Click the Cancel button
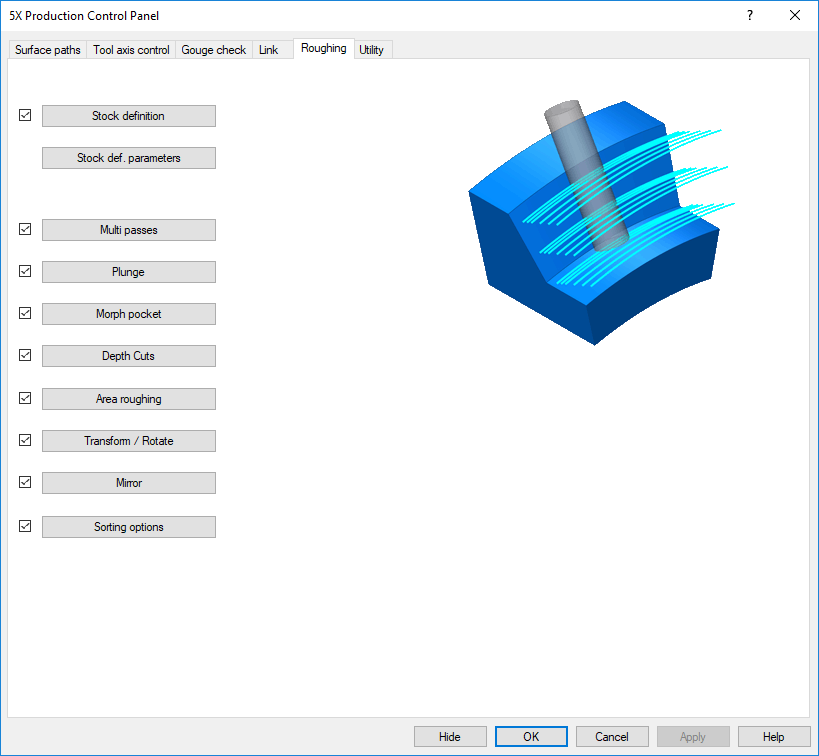 [611, 737]
